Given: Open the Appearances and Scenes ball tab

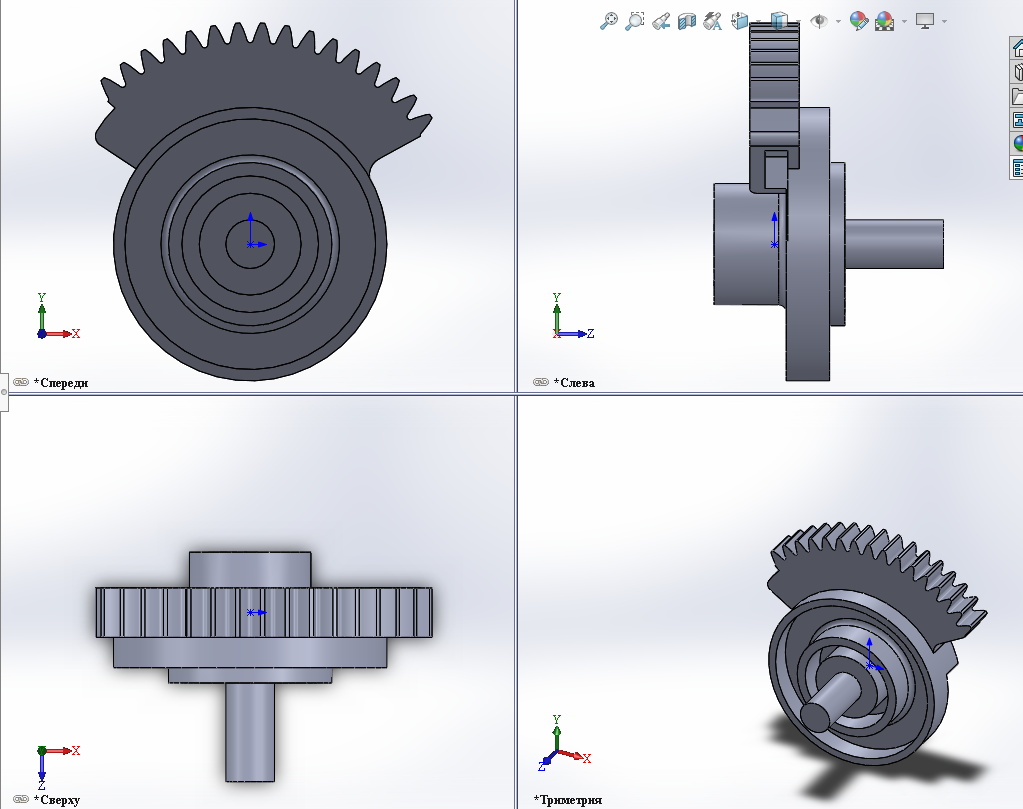Looking at the screenshot, I should coord(1017,144).
